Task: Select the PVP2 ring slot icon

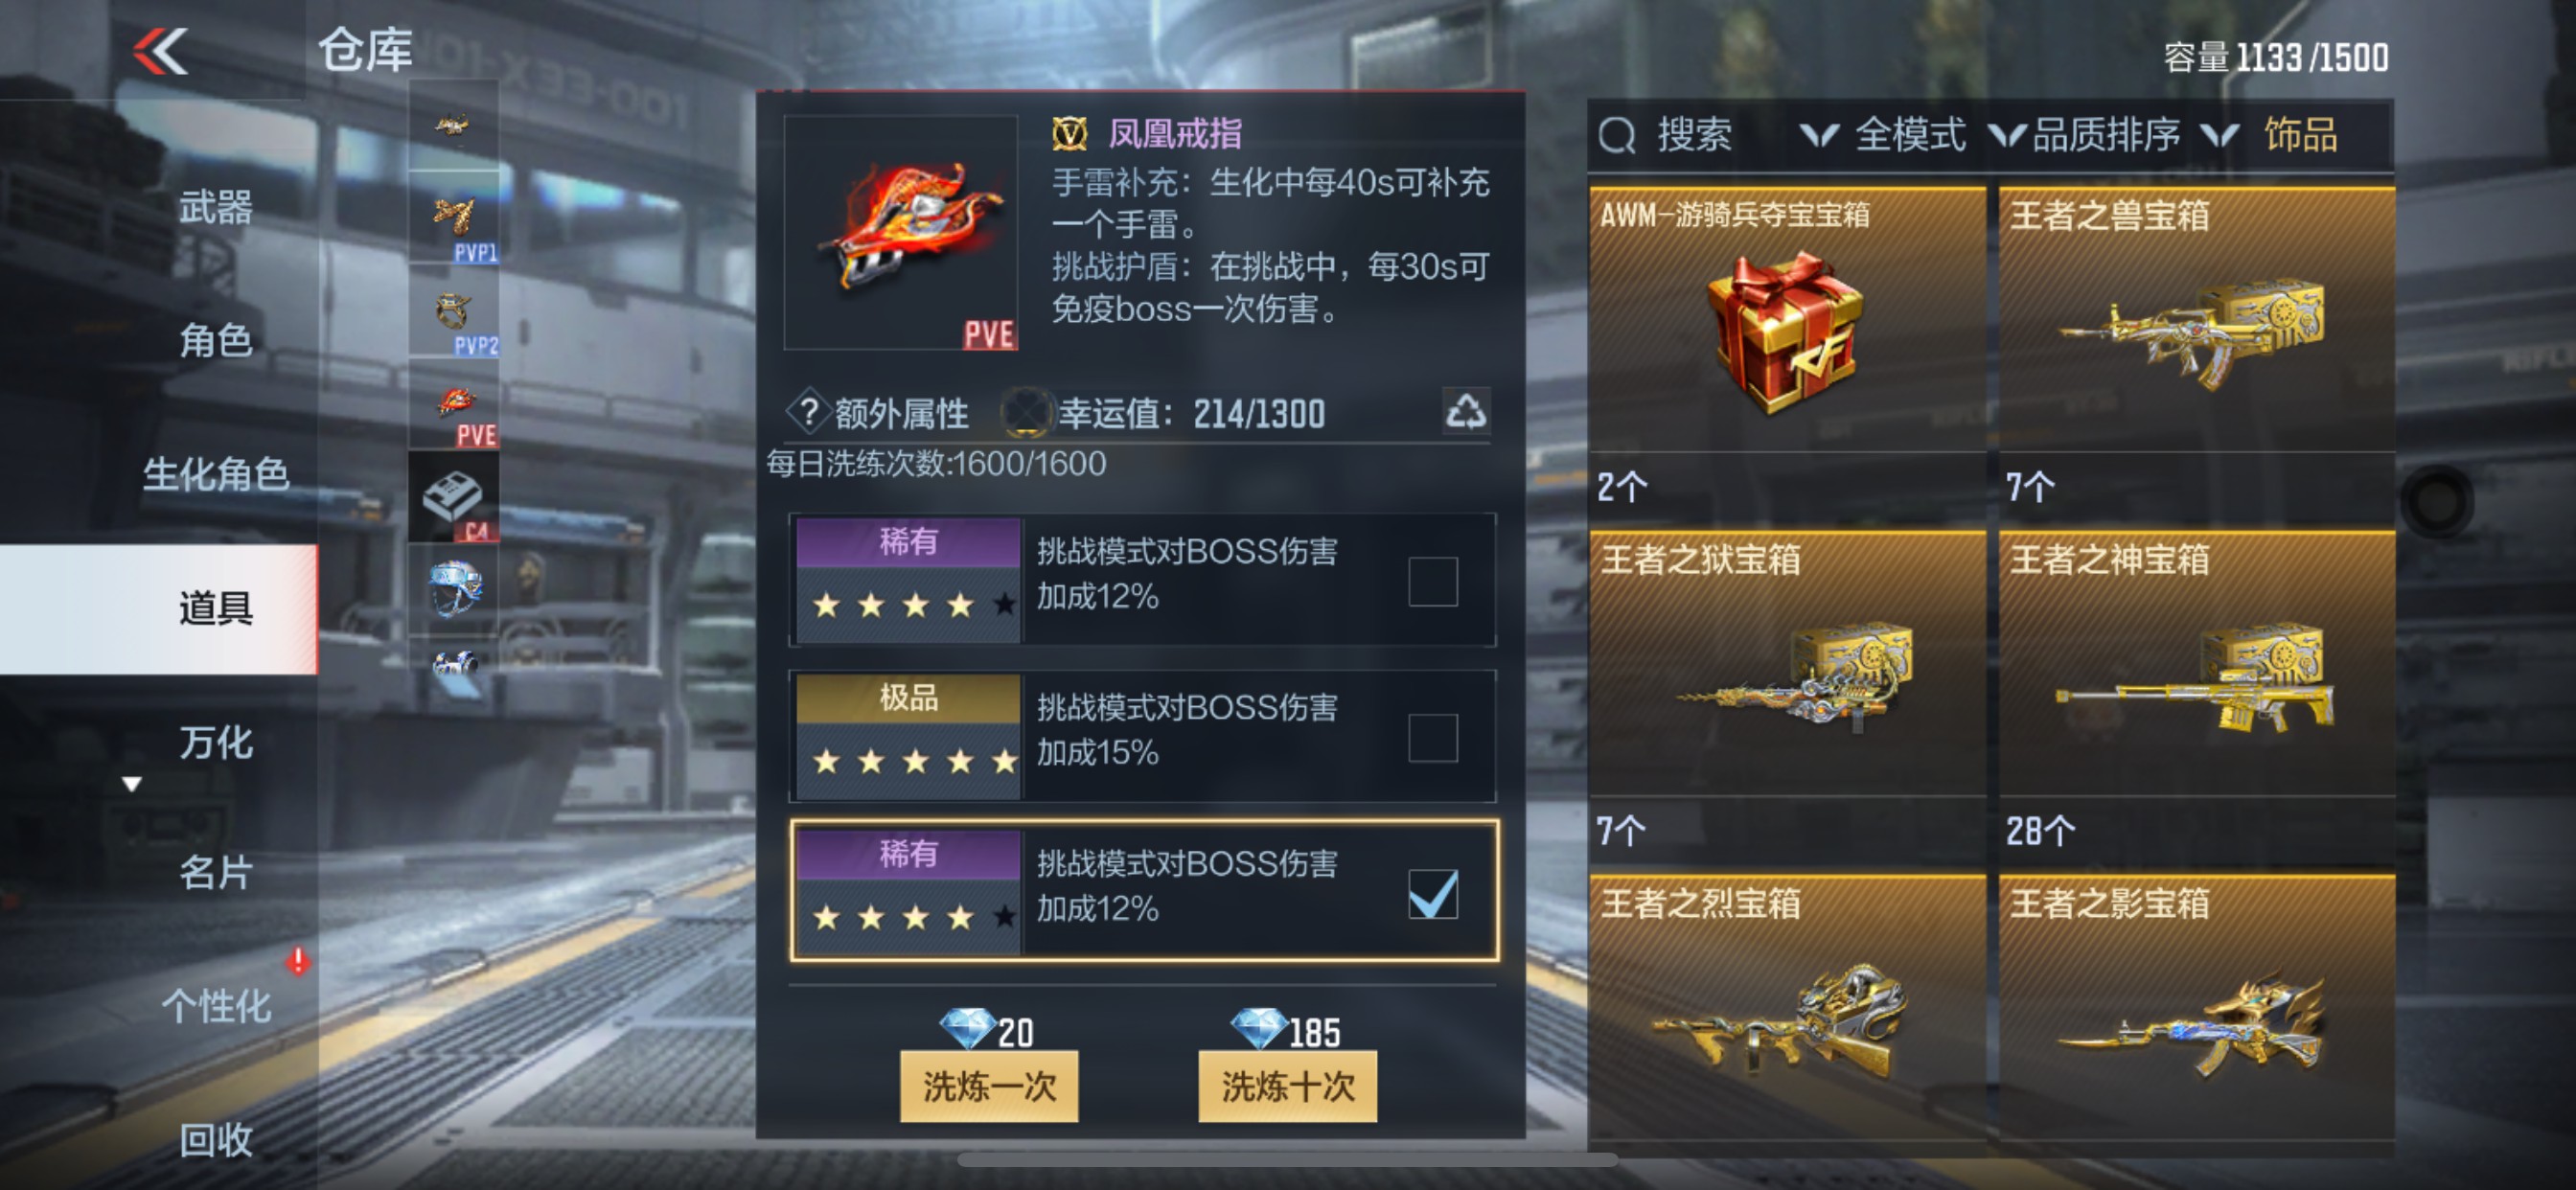Action: point(454,312)
